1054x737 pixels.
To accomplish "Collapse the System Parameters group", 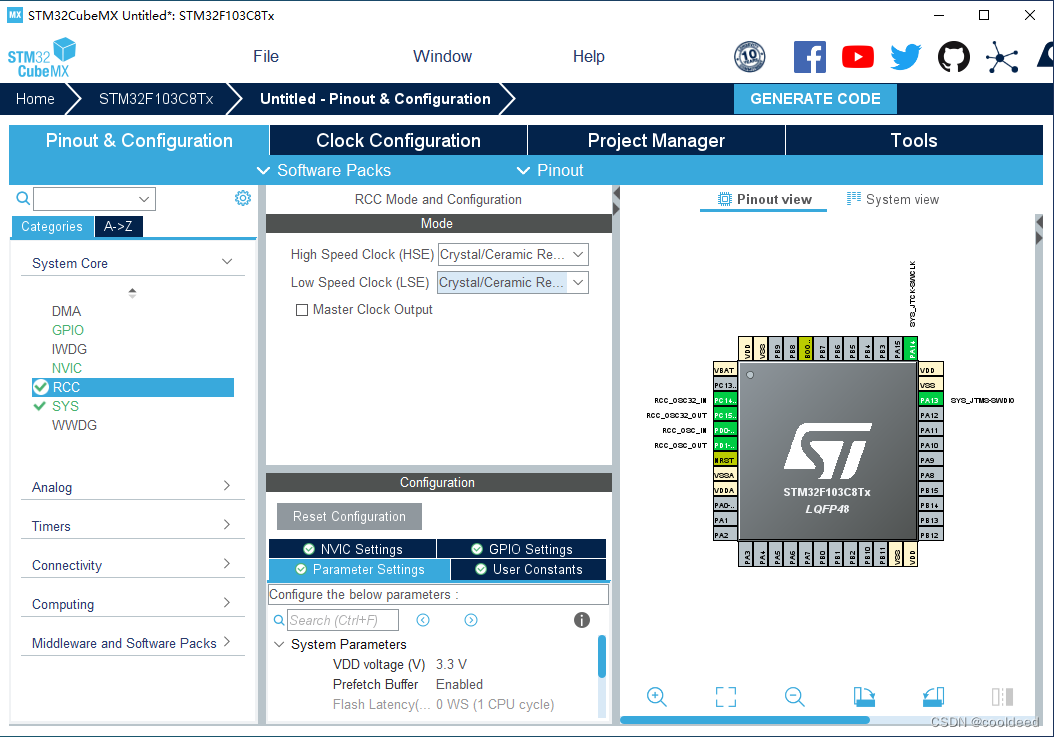I will point(279,644).
